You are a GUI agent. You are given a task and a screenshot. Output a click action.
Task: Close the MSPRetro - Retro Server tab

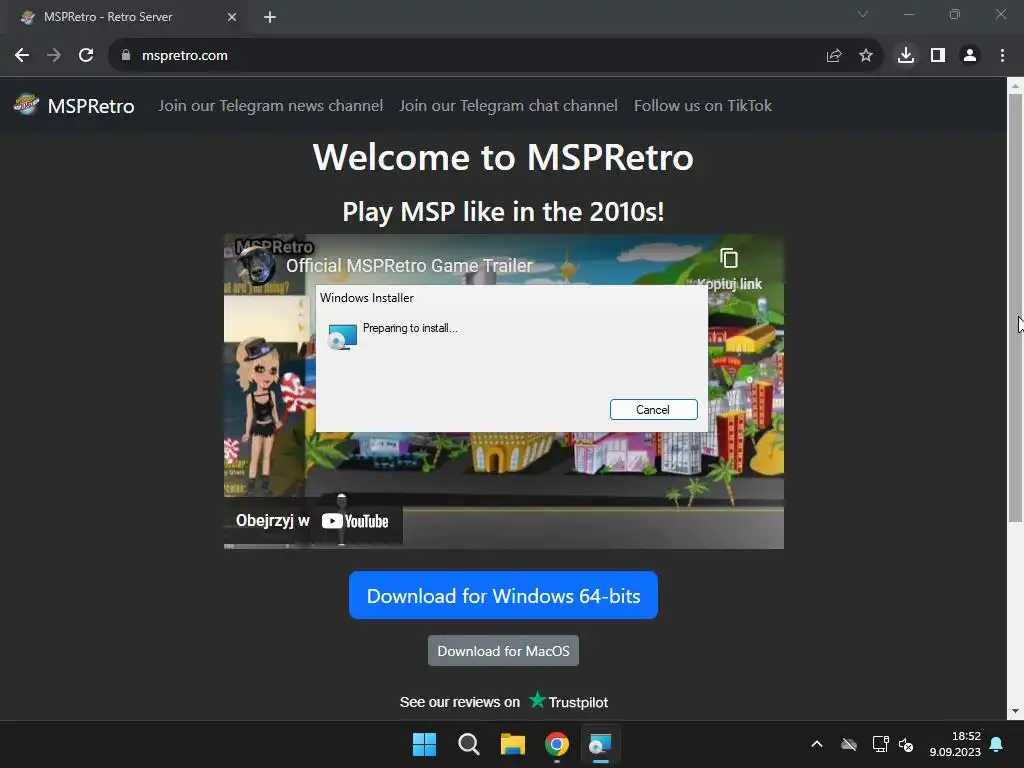(x=232, y=17)
